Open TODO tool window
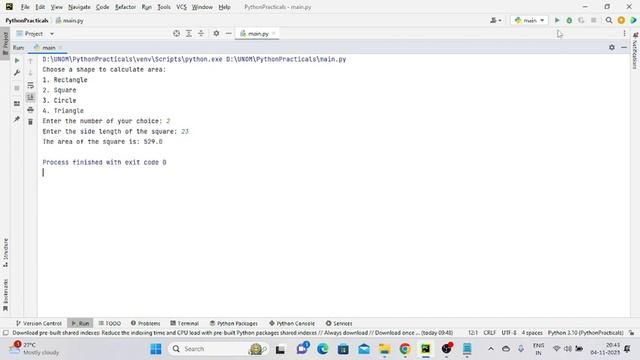This screenshot has width=640, height=360. coord(110,323)
